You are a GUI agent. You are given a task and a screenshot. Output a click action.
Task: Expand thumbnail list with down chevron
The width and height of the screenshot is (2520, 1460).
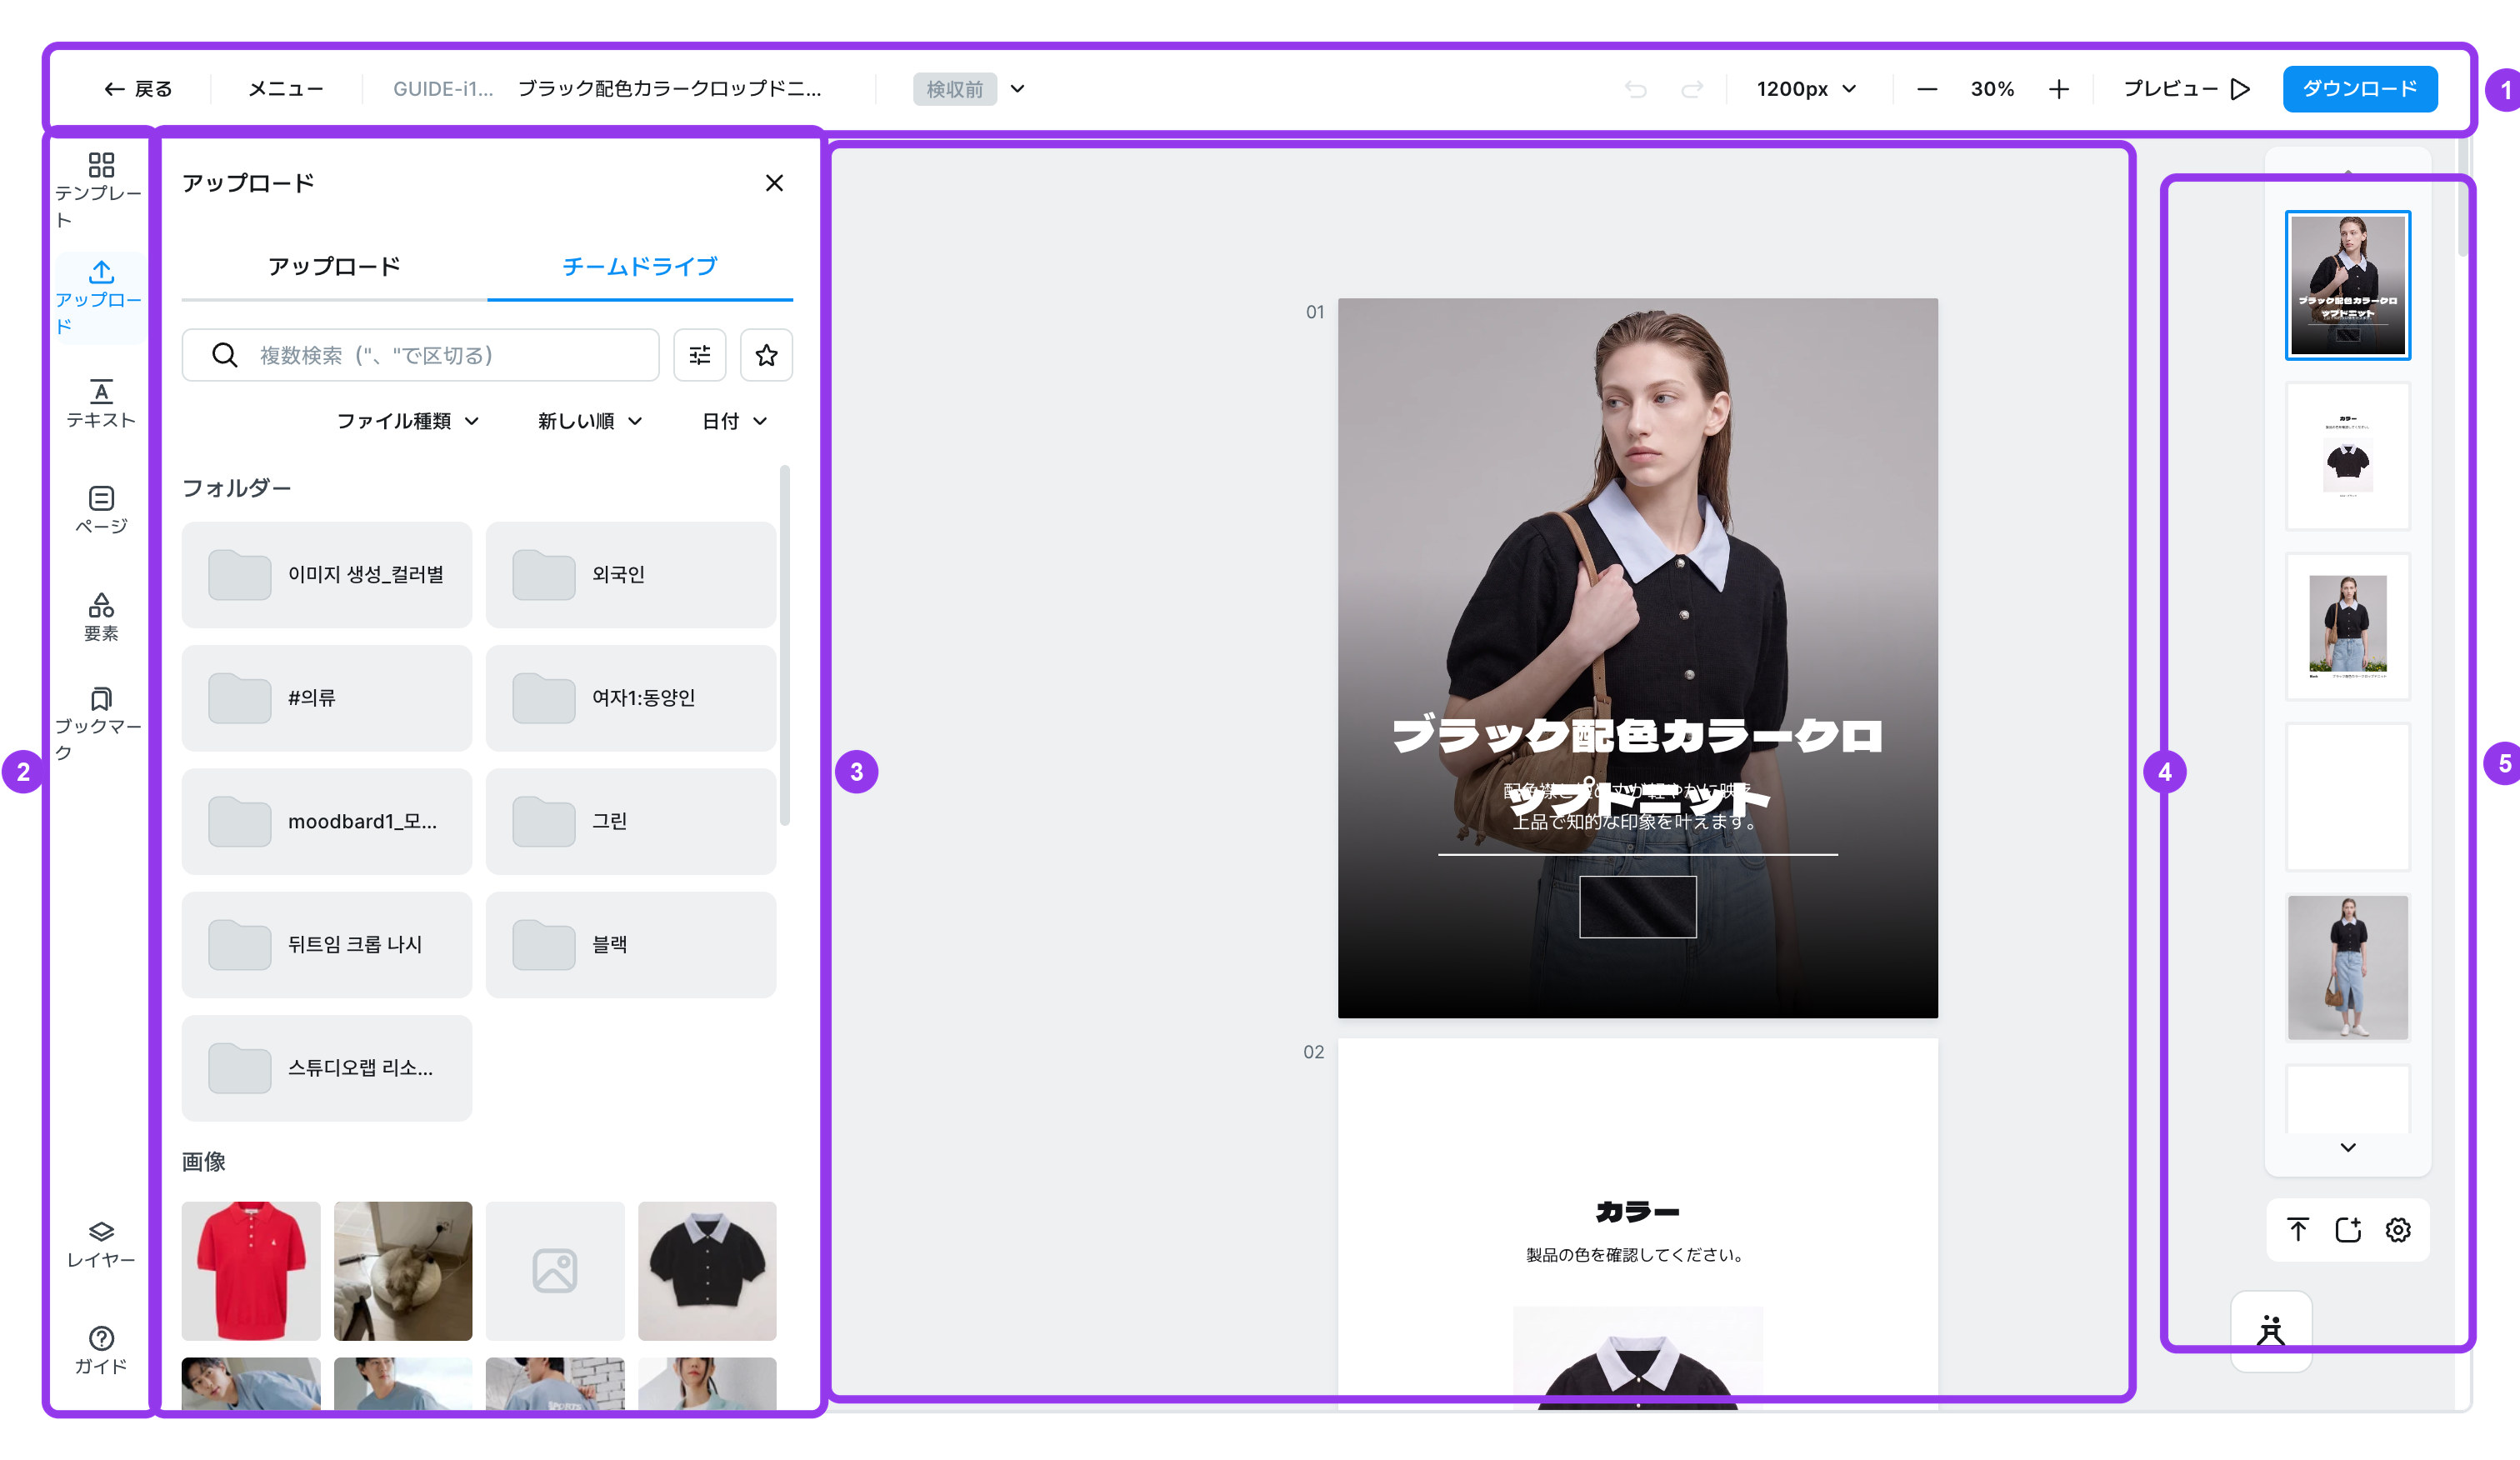(2348, 1147)
